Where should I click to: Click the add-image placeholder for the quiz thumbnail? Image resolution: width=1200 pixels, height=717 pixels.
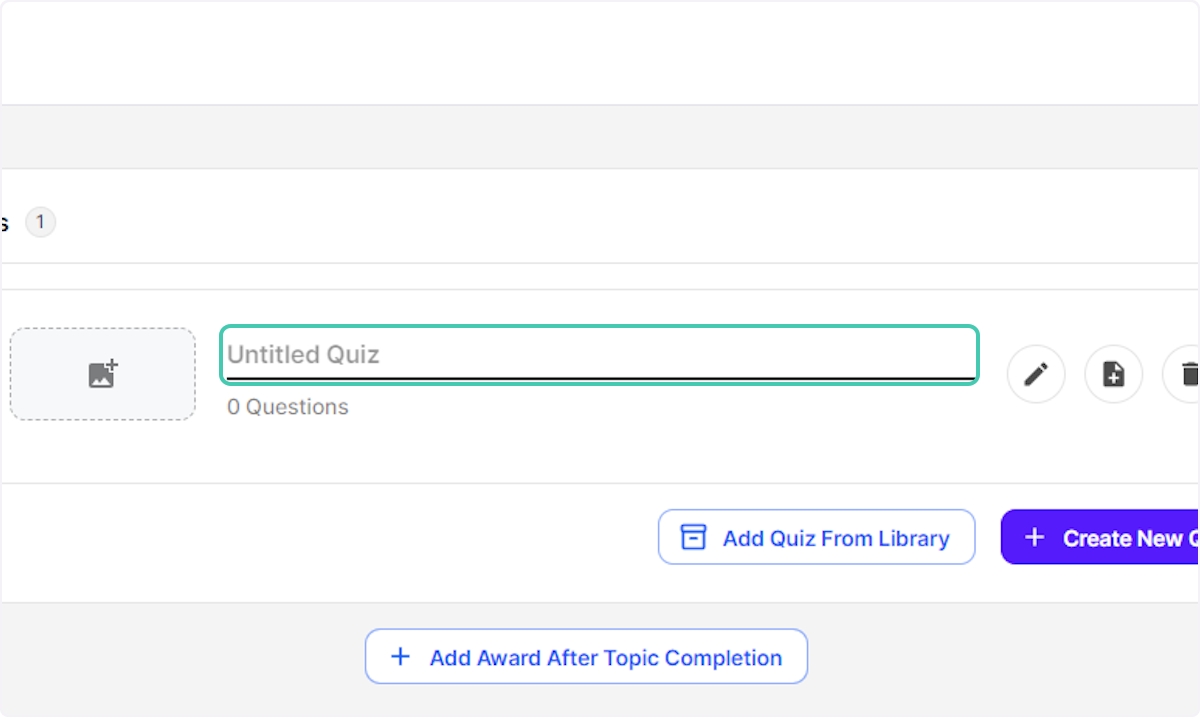pos(102,373)
